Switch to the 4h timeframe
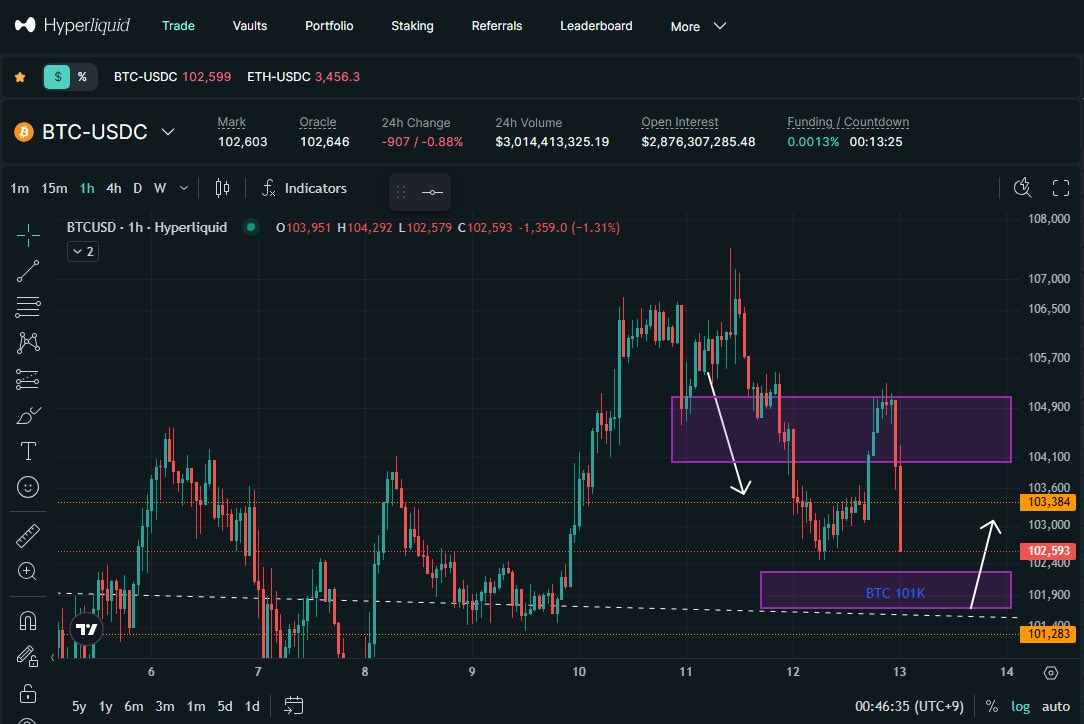 pyautogui.click(x=113, y=188)
